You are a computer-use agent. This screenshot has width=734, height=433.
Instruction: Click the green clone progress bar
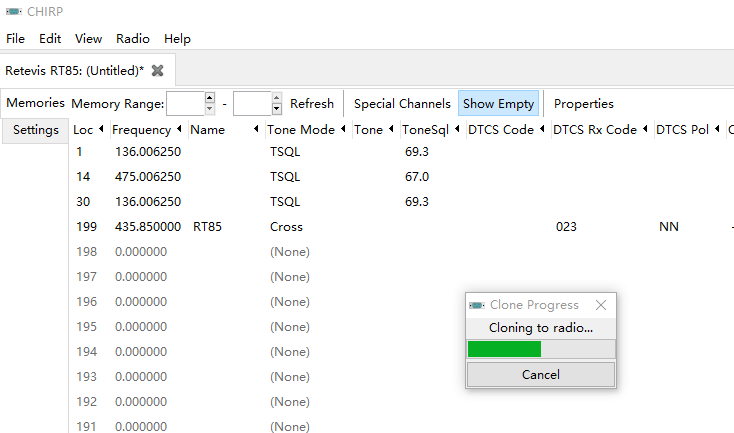pyautogui.click(x=504, y=349)
